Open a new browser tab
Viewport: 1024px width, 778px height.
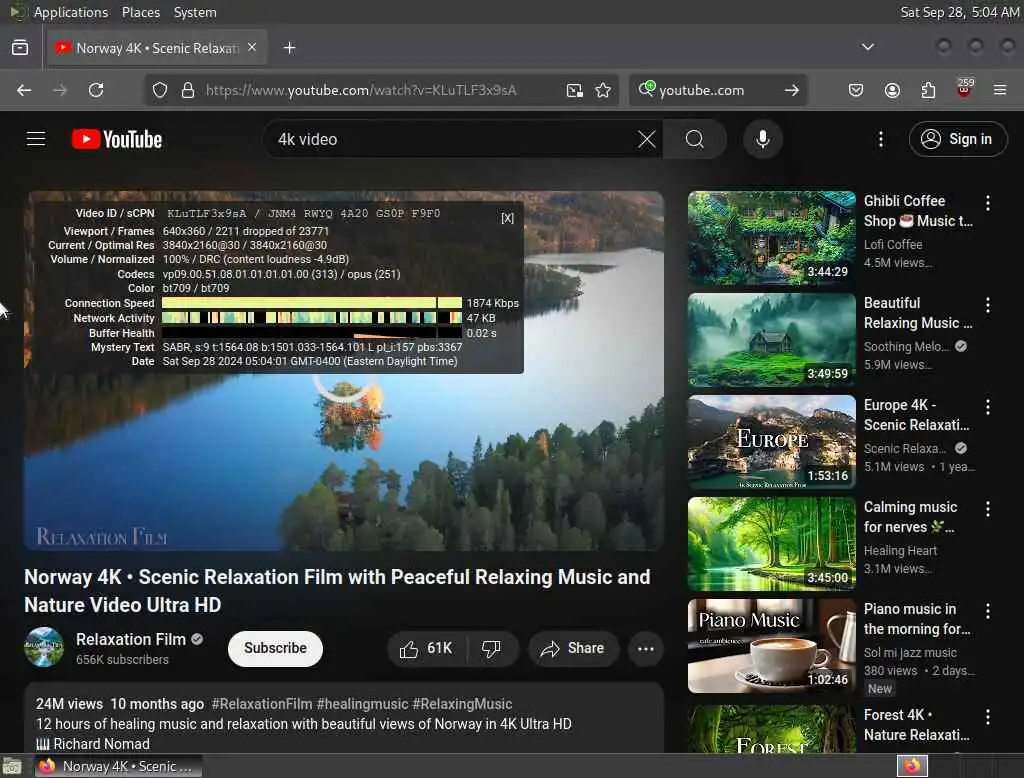[289, 48]
